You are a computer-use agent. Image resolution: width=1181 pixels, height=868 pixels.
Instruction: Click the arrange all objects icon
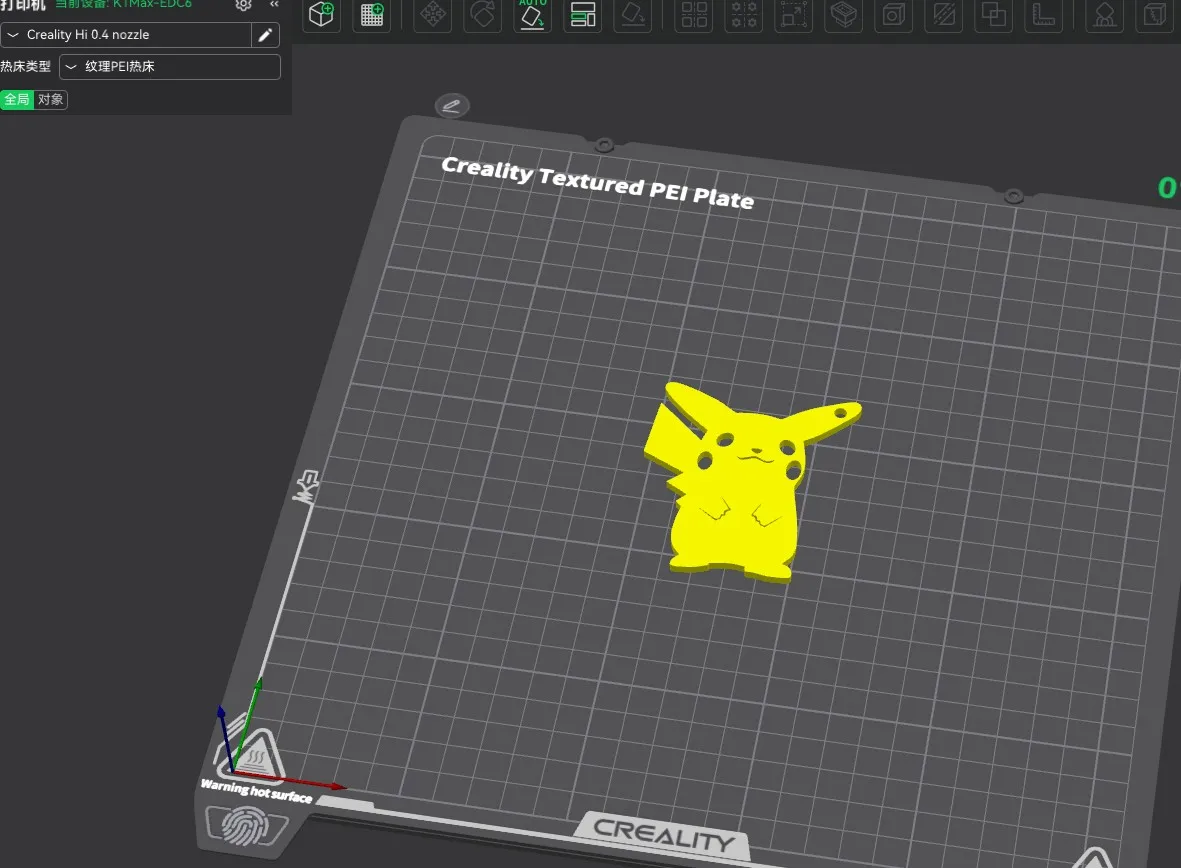pyautogui.click(x=583, y=14)
